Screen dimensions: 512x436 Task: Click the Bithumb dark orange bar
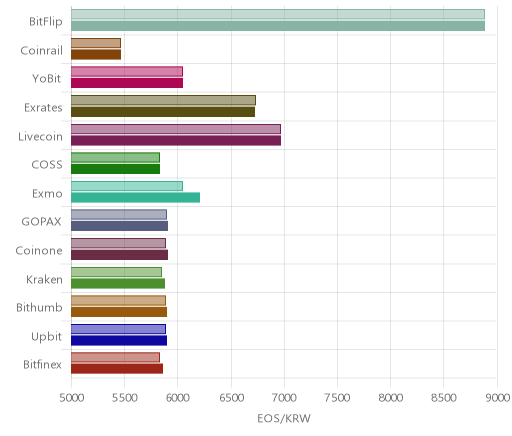(x=119, y=312)
